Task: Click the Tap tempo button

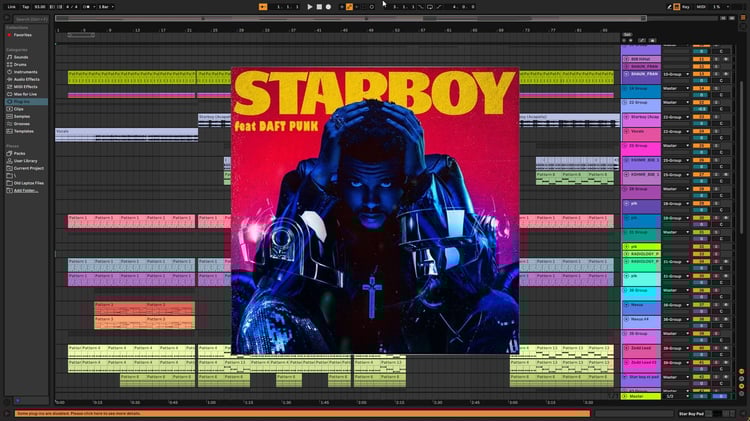Action: click(26, 7)
